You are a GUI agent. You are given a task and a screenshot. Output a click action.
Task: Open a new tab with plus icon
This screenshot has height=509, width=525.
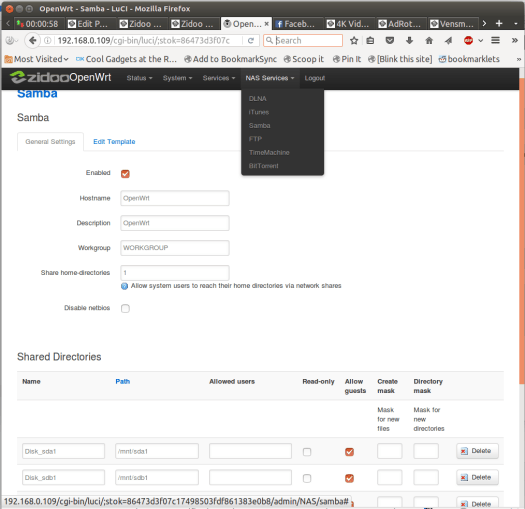tap(499, 23)
